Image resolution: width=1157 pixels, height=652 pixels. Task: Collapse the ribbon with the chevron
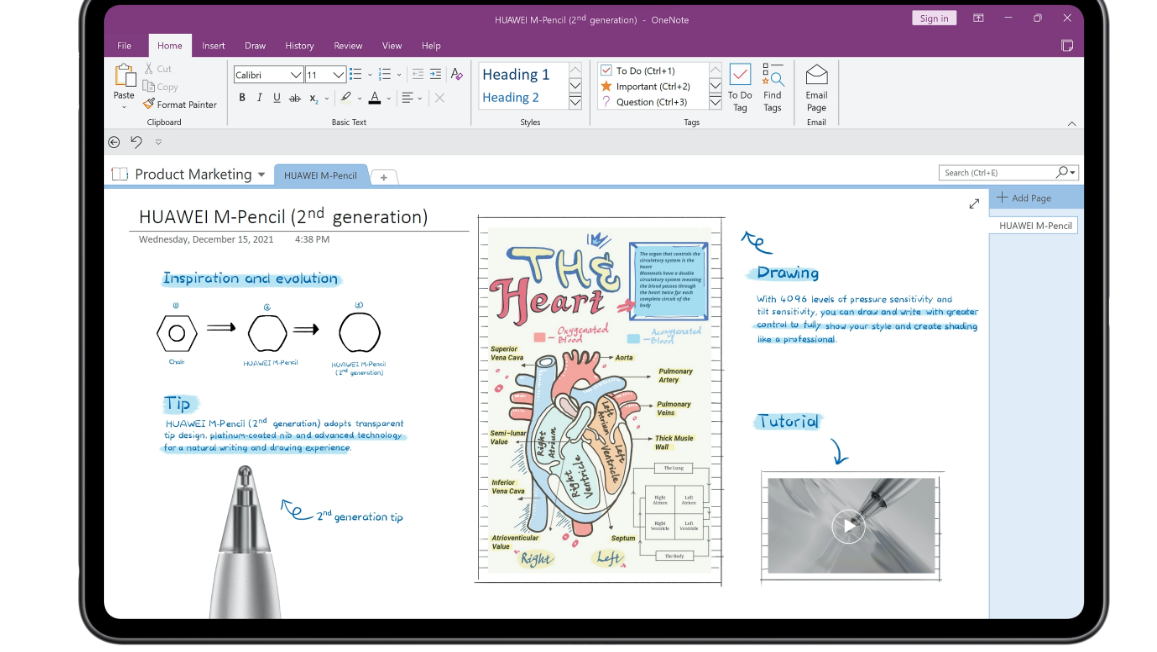[1071, 123]
